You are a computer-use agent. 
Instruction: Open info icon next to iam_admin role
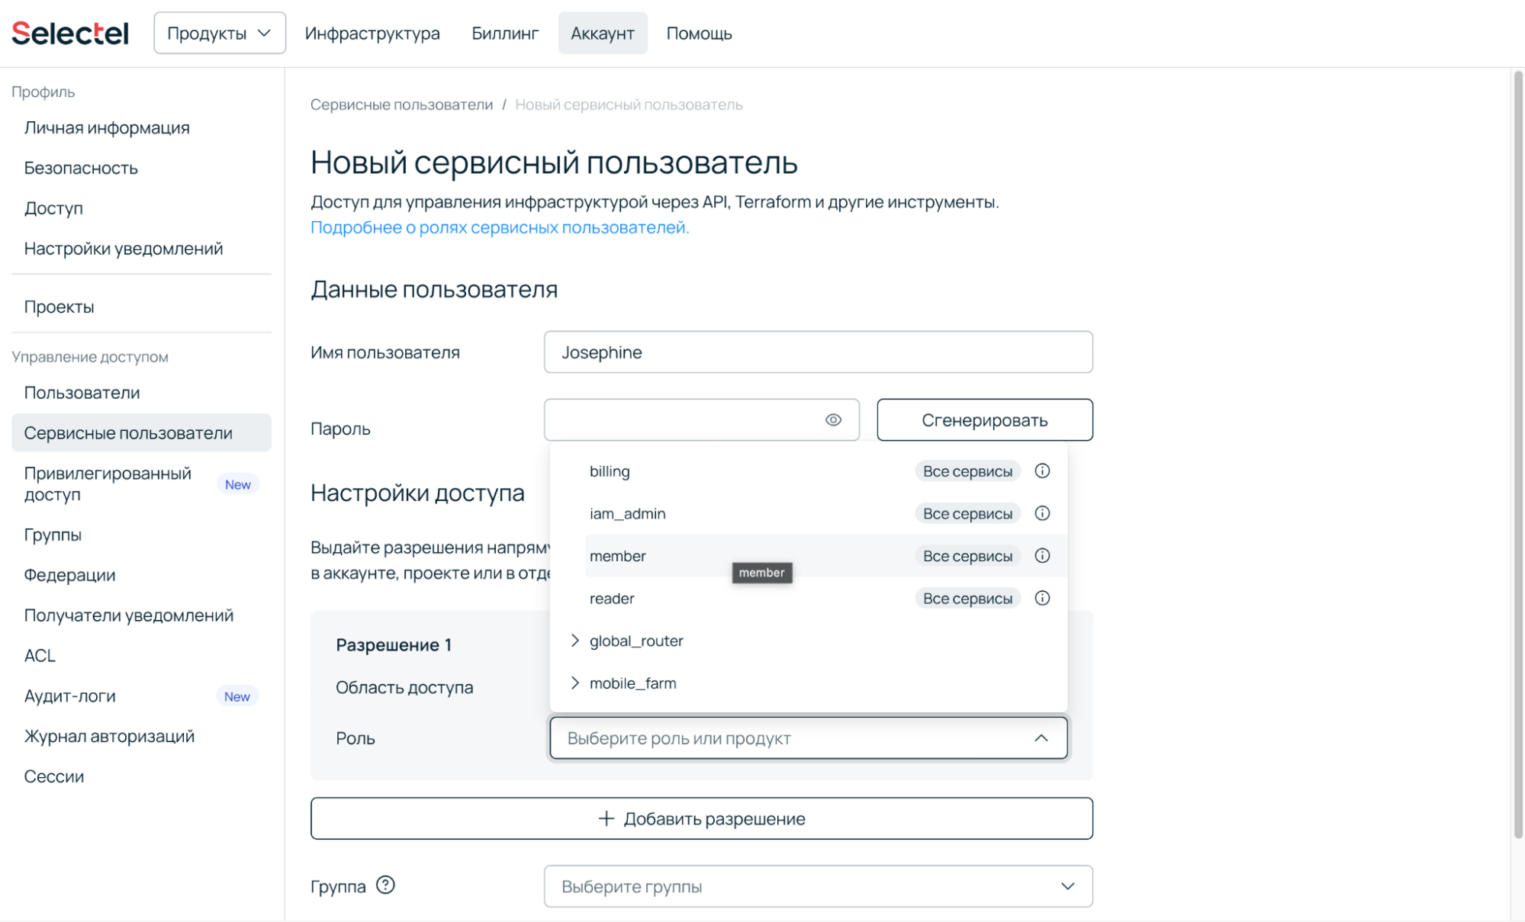click(1042, 513)
